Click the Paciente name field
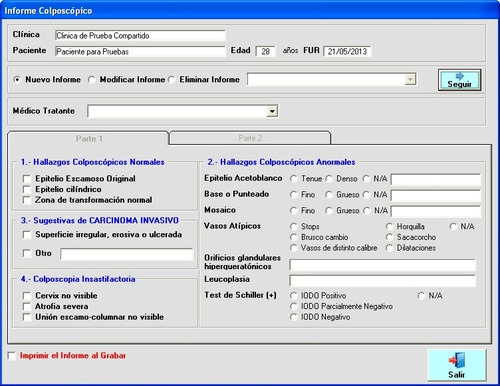Viewport: 500px width, 386px height. click(140, 51)
